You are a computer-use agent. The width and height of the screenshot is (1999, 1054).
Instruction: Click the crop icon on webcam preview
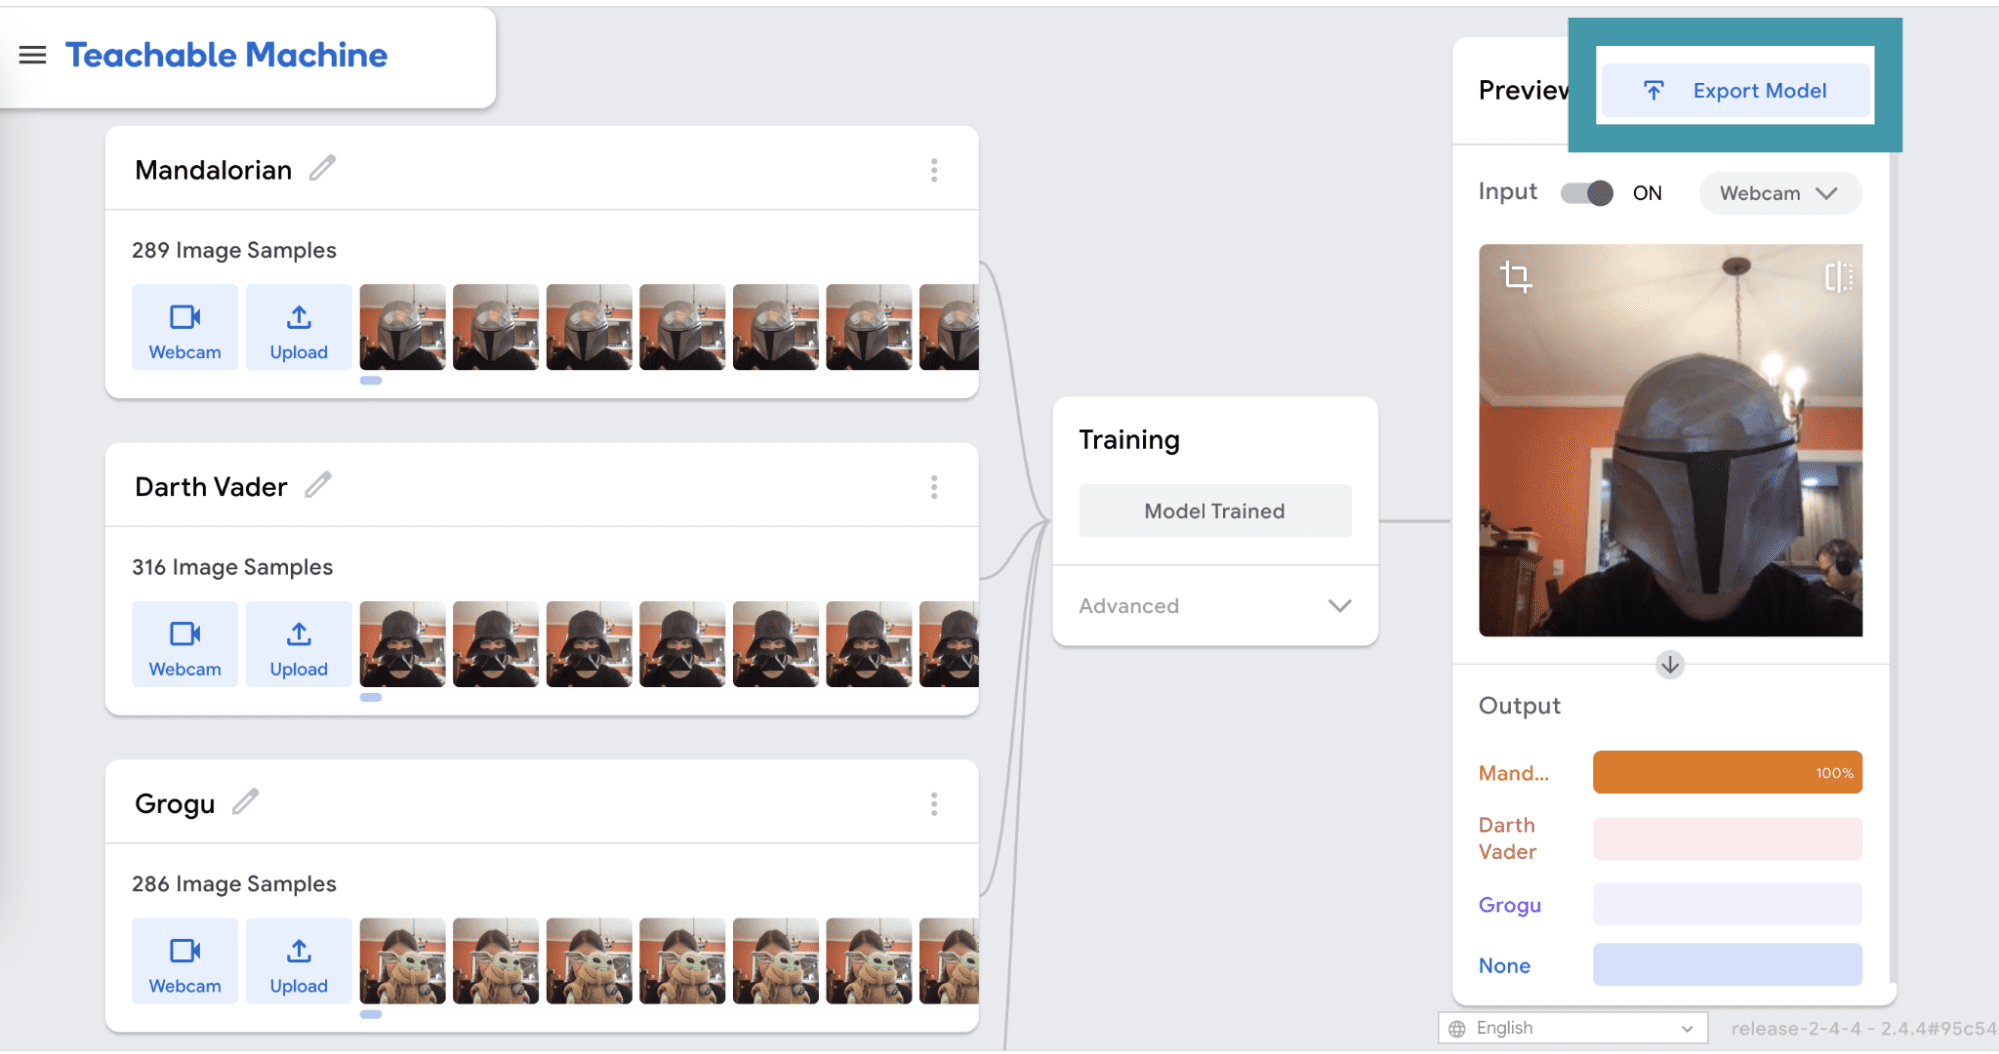[x=1516, y=276]
